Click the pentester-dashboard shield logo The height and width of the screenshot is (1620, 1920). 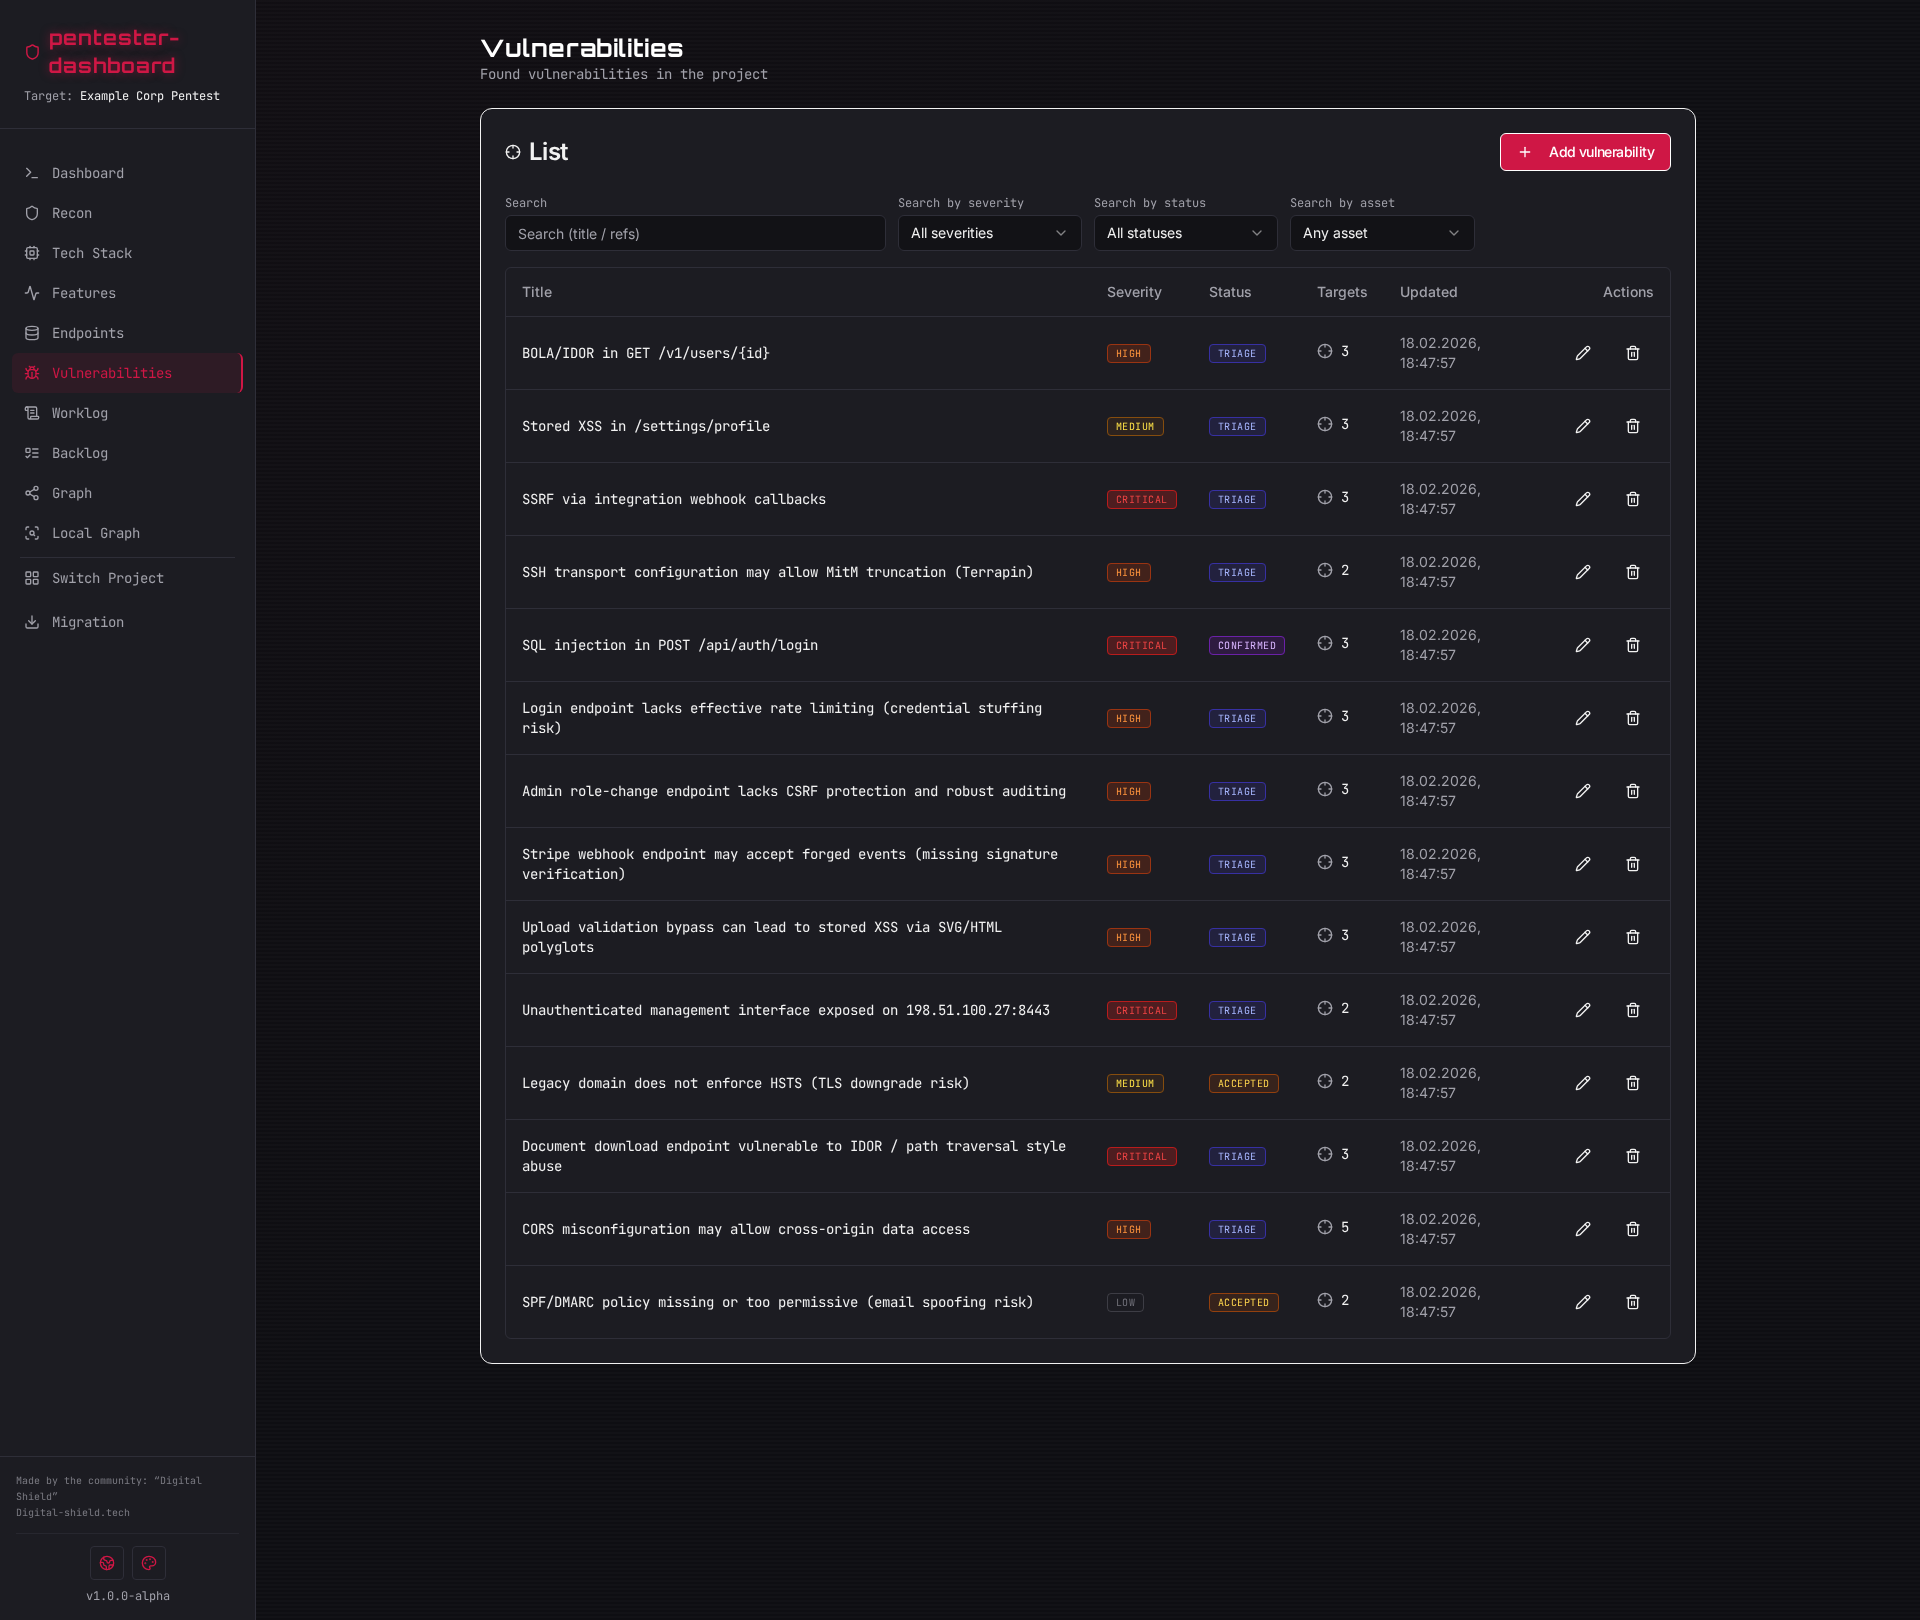coord(31,52)
